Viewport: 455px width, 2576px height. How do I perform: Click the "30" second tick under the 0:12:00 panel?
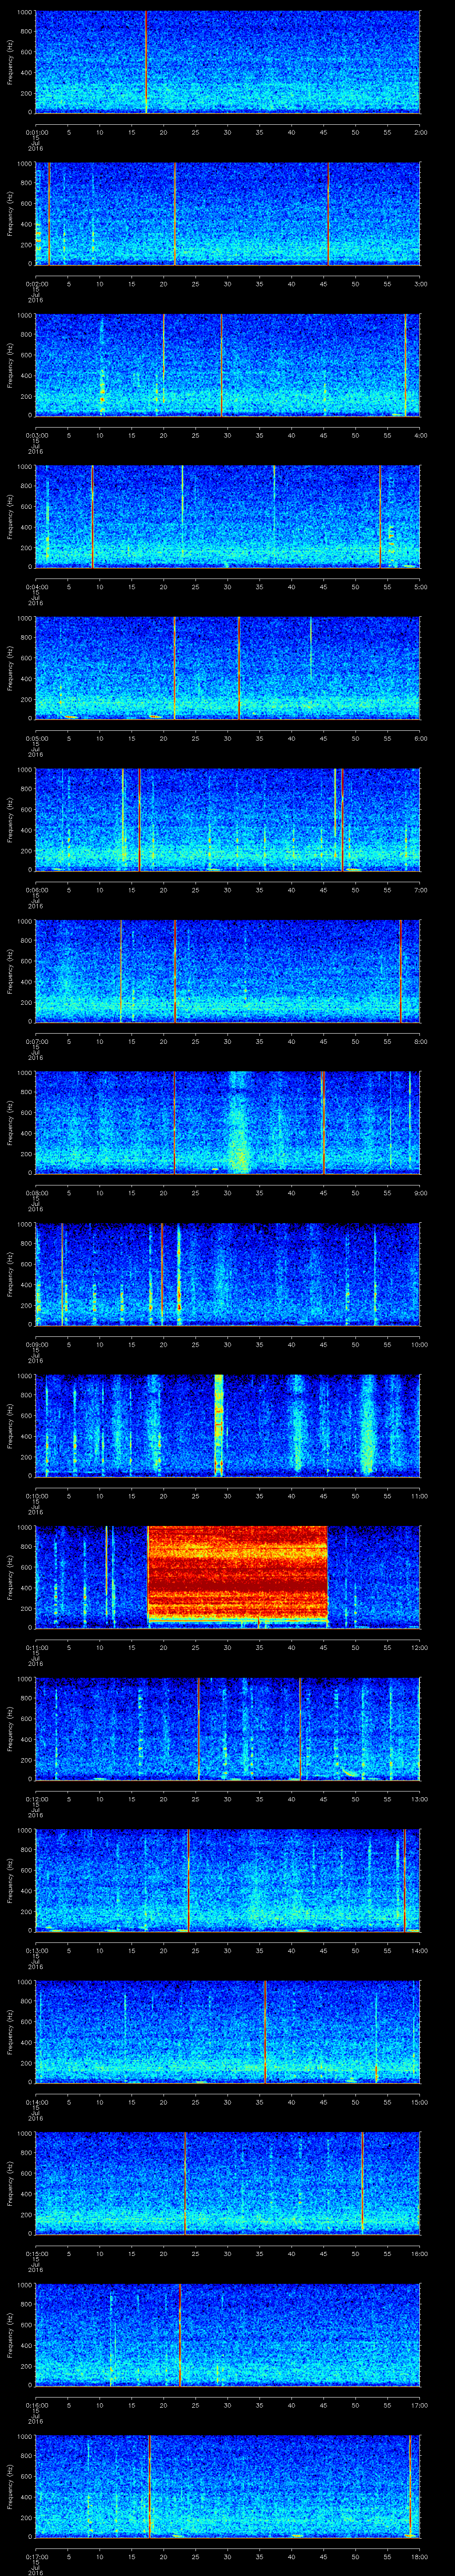coord(228,1798)
